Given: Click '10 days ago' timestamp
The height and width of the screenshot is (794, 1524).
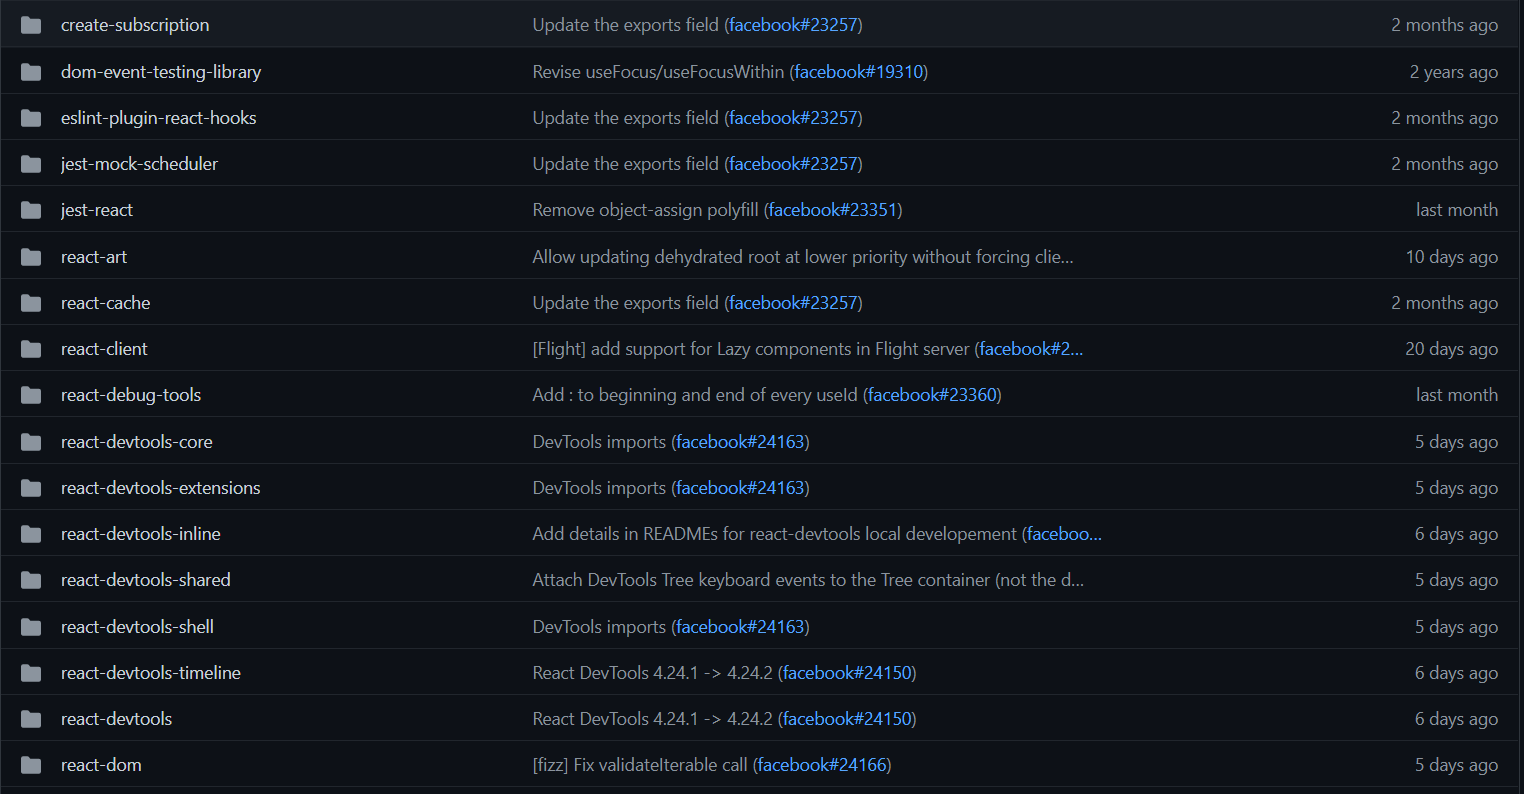Looking at the screenshot, I should (1452, 257).
